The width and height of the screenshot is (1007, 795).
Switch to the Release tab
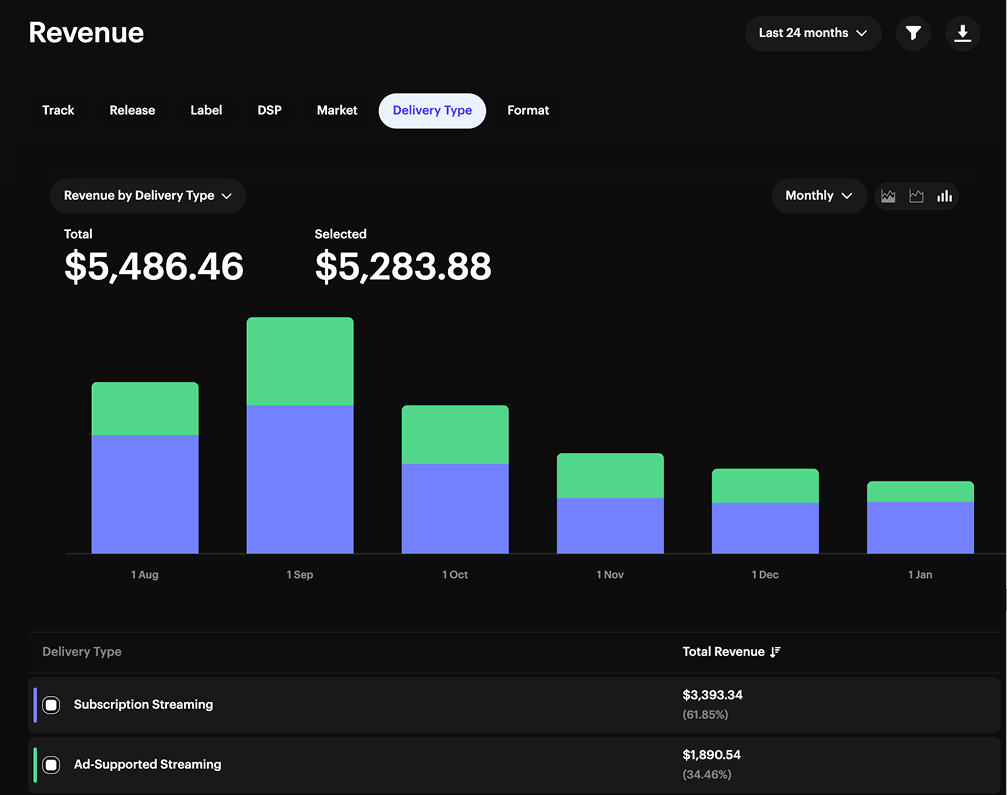(x=132, y=111)
